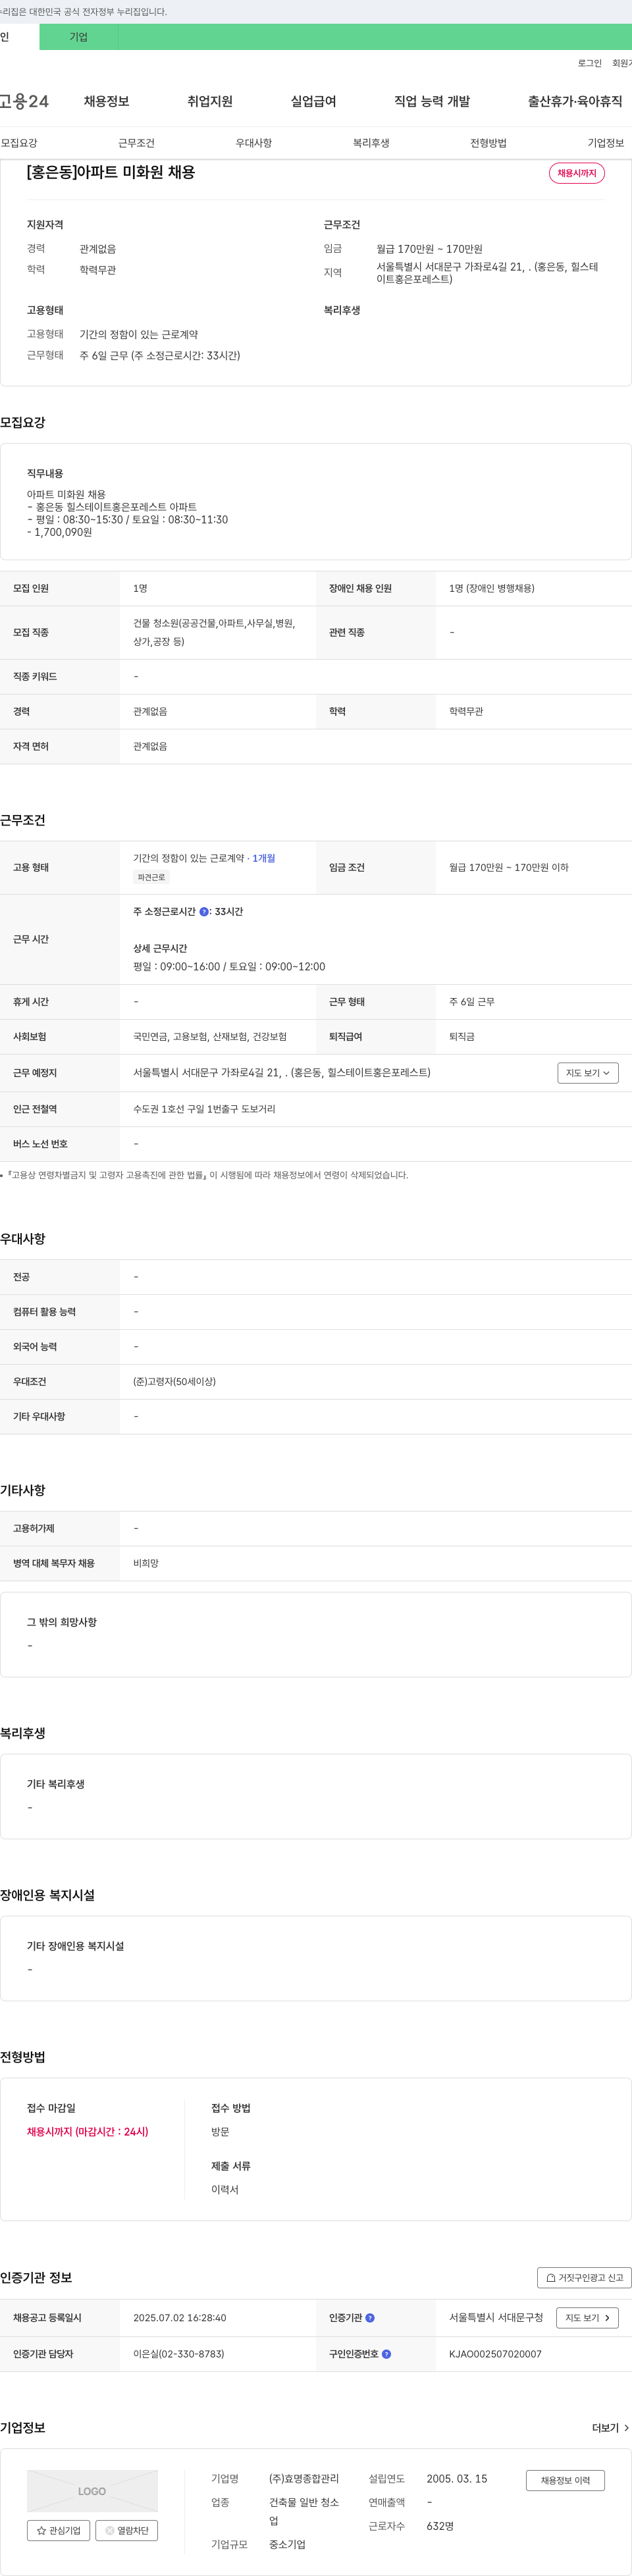Click the 1개월 contract period text
632x2576 pixels.
[264, 858]
